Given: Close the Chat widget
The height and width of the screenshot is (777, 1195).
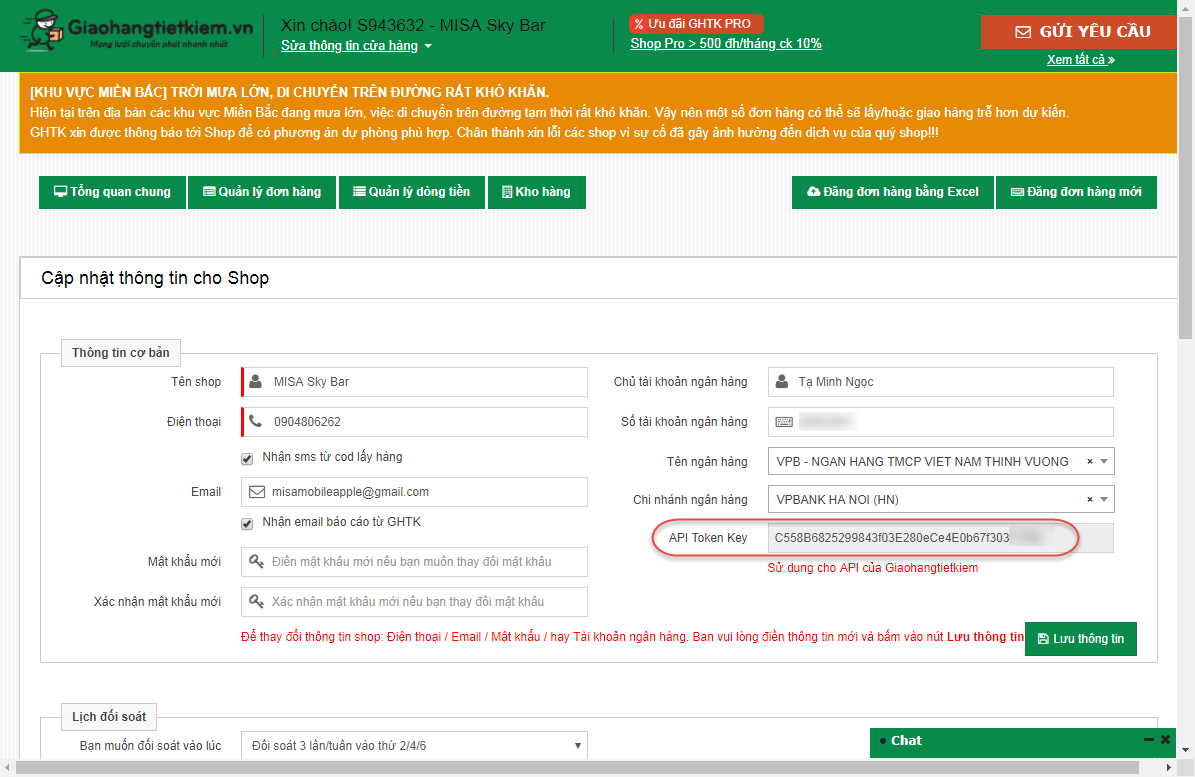Looking at the screenshot, I should click(x=1165, y=740).
